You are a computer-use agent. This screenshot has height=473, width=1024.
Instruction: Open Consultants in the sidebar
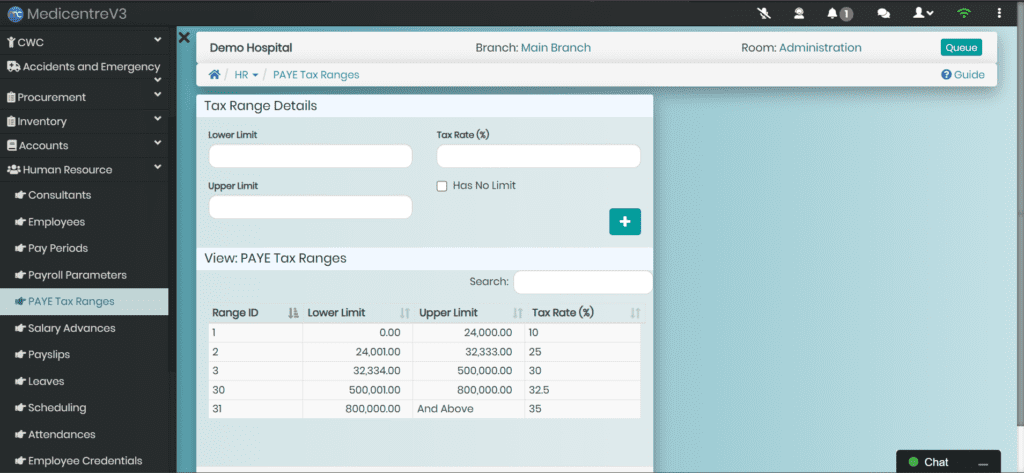click(x=84, y=195)
